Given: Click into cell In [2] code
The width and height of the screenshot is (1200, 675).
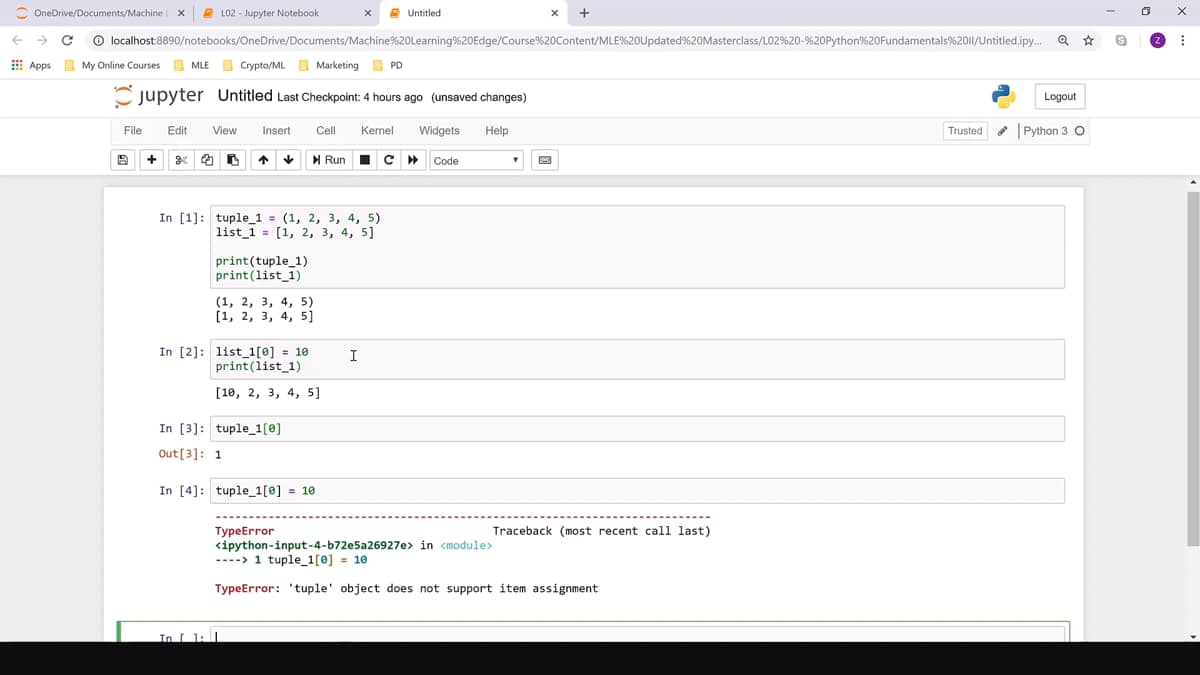Looking at the screenshot, I should click(637, 359).
